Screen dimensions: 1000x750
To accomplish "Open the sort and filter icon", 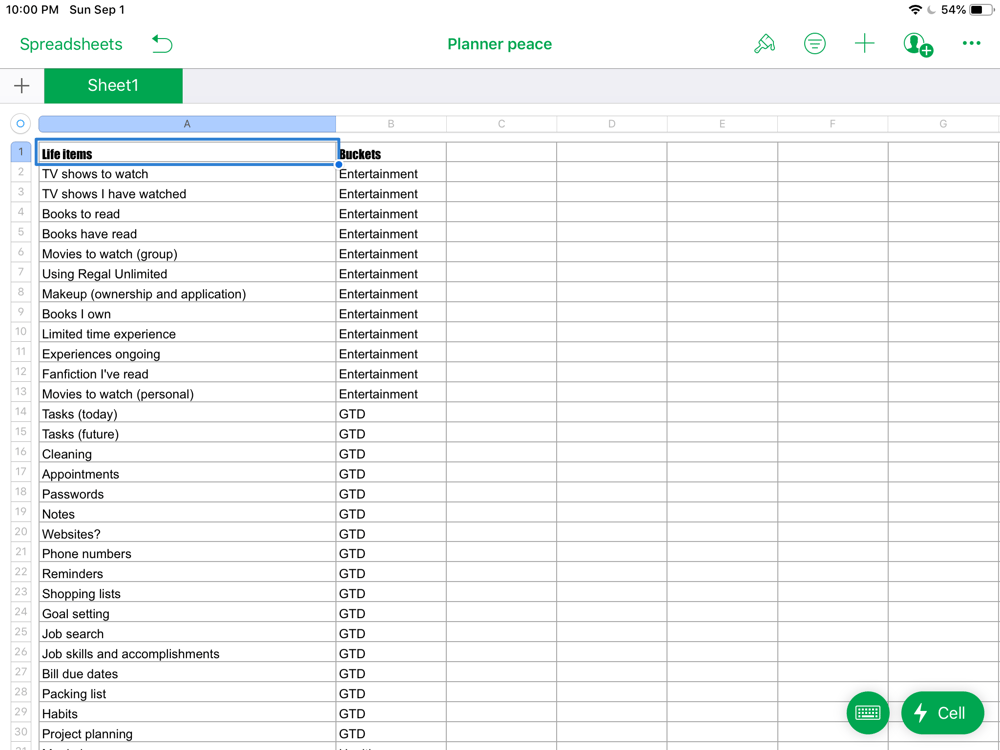I will coord(815,44).
